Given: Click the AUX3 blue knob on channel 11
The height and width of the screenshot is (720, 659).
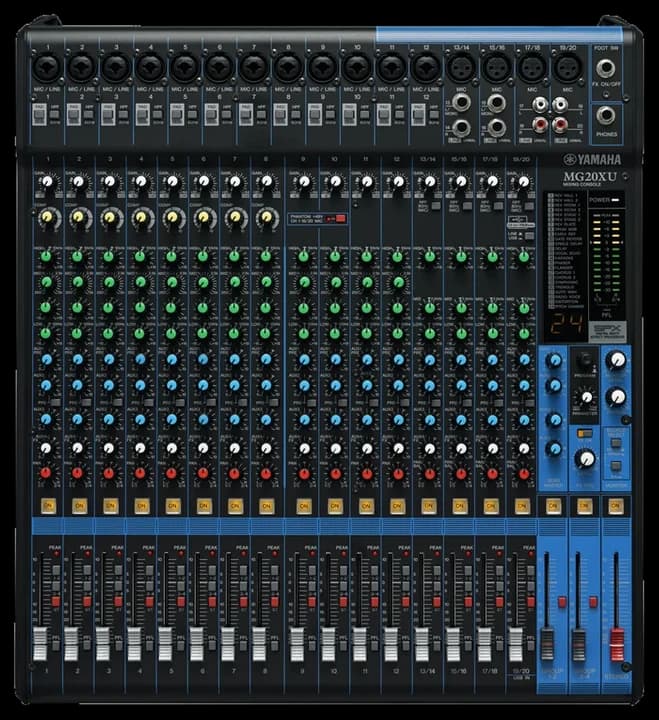Looking at the screenshot, I should (x=366, y=419).
